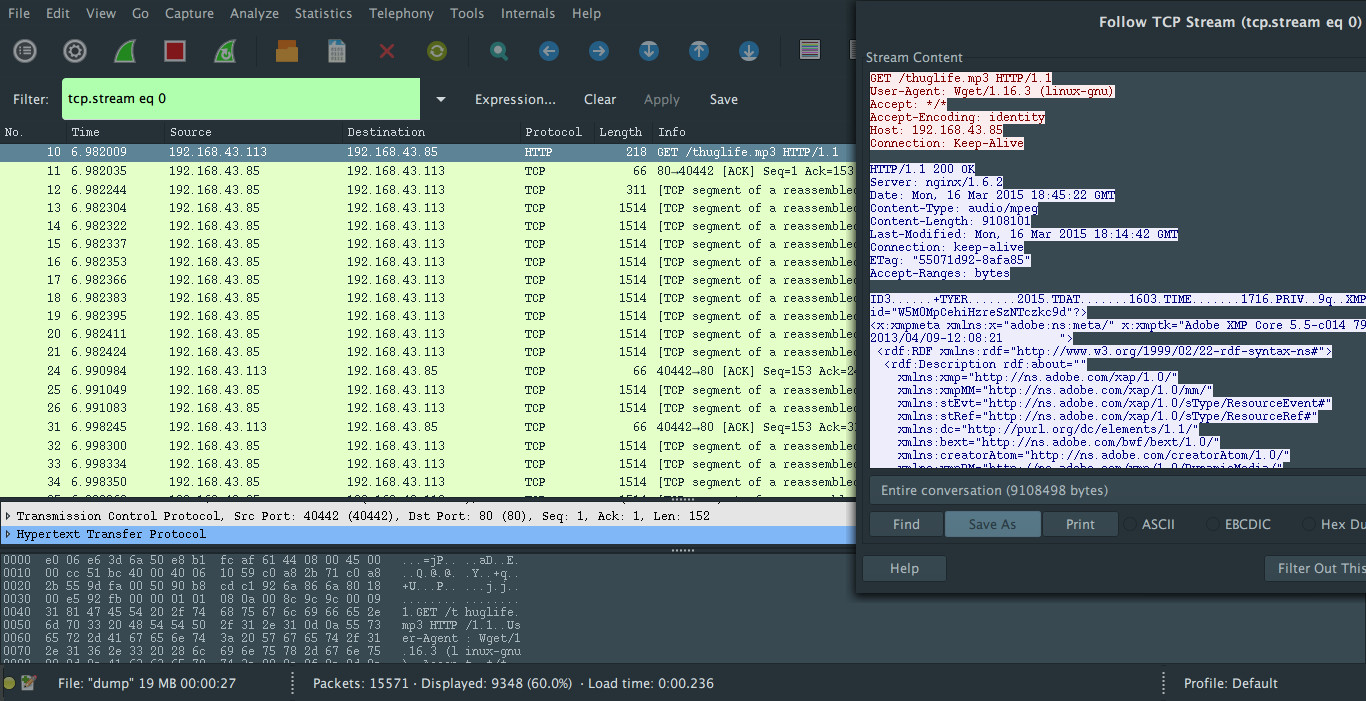Open the Telephony menu

point(401,13)
